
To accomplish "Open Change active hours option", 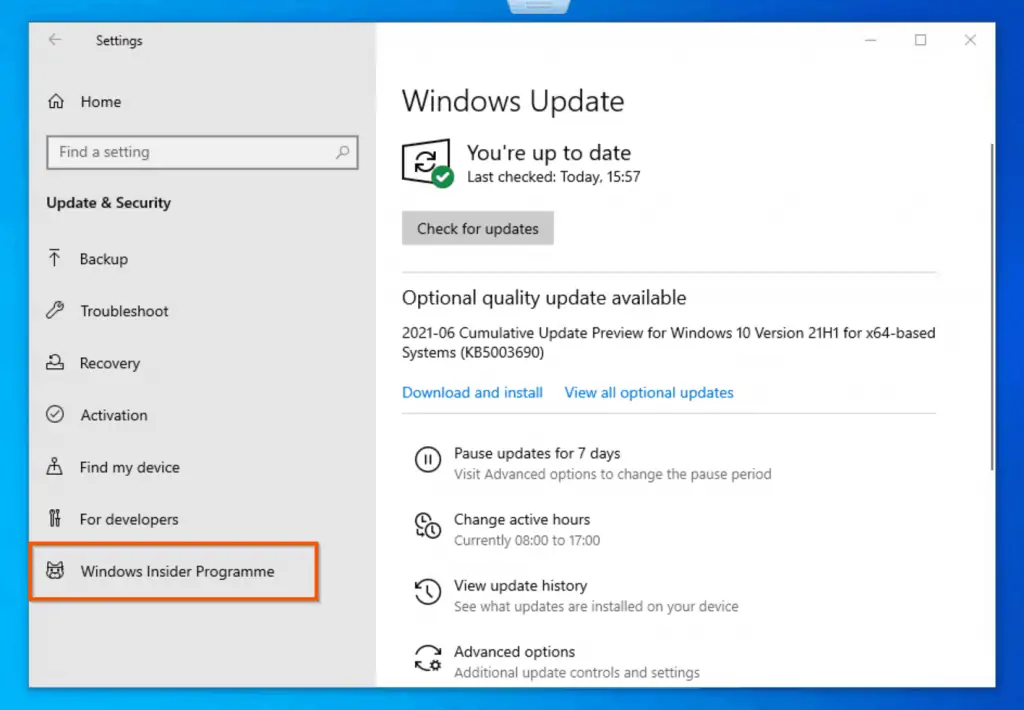I will 522,519.
